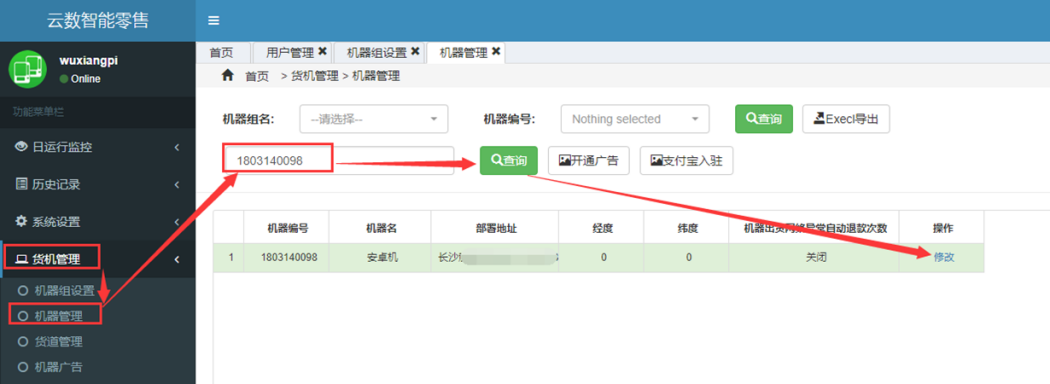Close the 用户管理 tab

point(322,51)
